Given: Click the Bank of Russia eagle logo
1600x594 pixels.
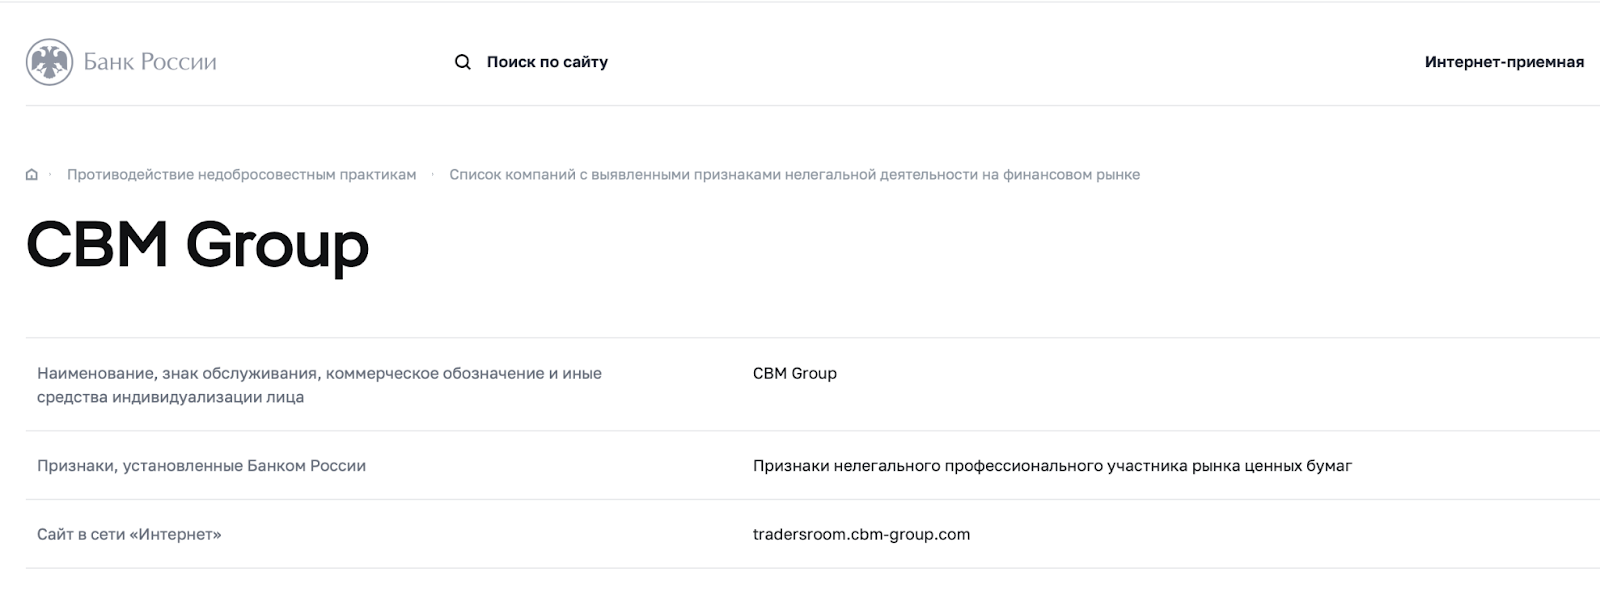Looking at the screenshot, I should point(49,62).
